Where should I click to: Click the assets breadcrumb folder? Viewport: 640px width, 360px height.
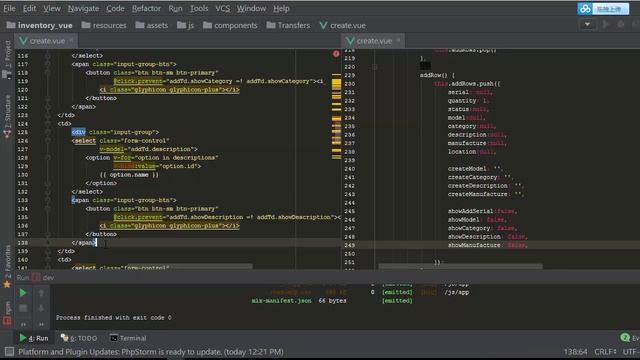pyautogui.click(x=152, y=25)
